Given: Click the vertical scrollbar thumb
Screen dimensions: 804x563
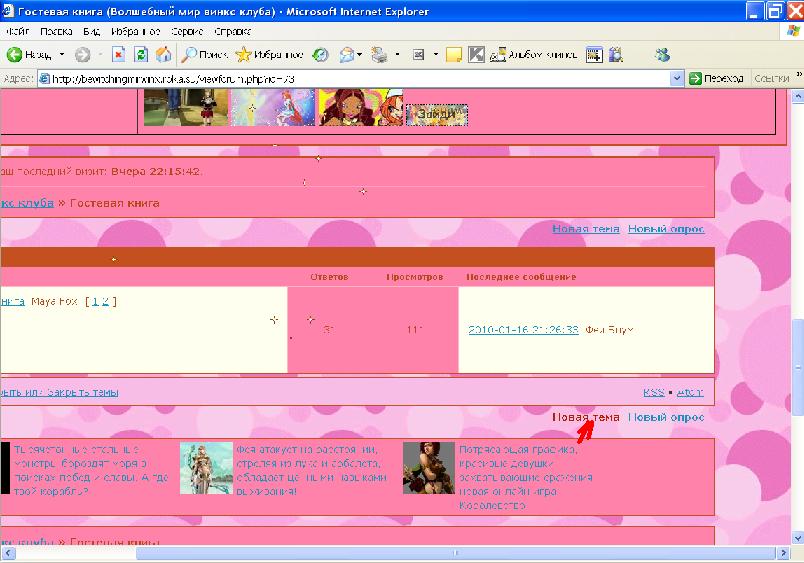Looking at the screenshot, I should [x=797, y=367].
